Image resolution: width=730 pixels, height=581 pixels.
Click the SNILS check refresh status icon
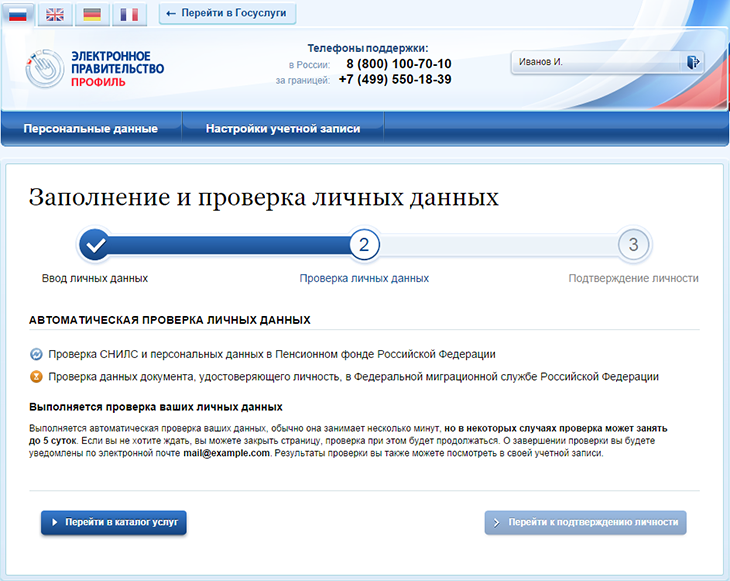pyautogui.click(x=36, y=354)
